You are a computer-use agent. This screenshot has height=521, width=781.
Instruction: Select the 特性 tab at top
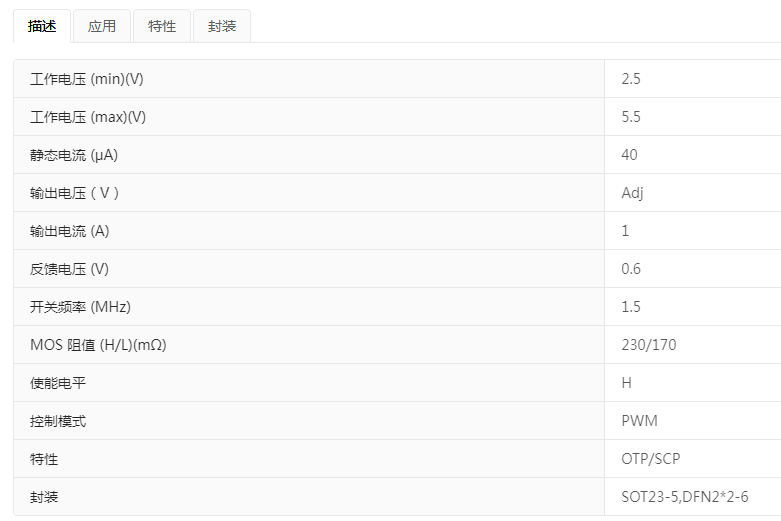(x=162, y=27)
